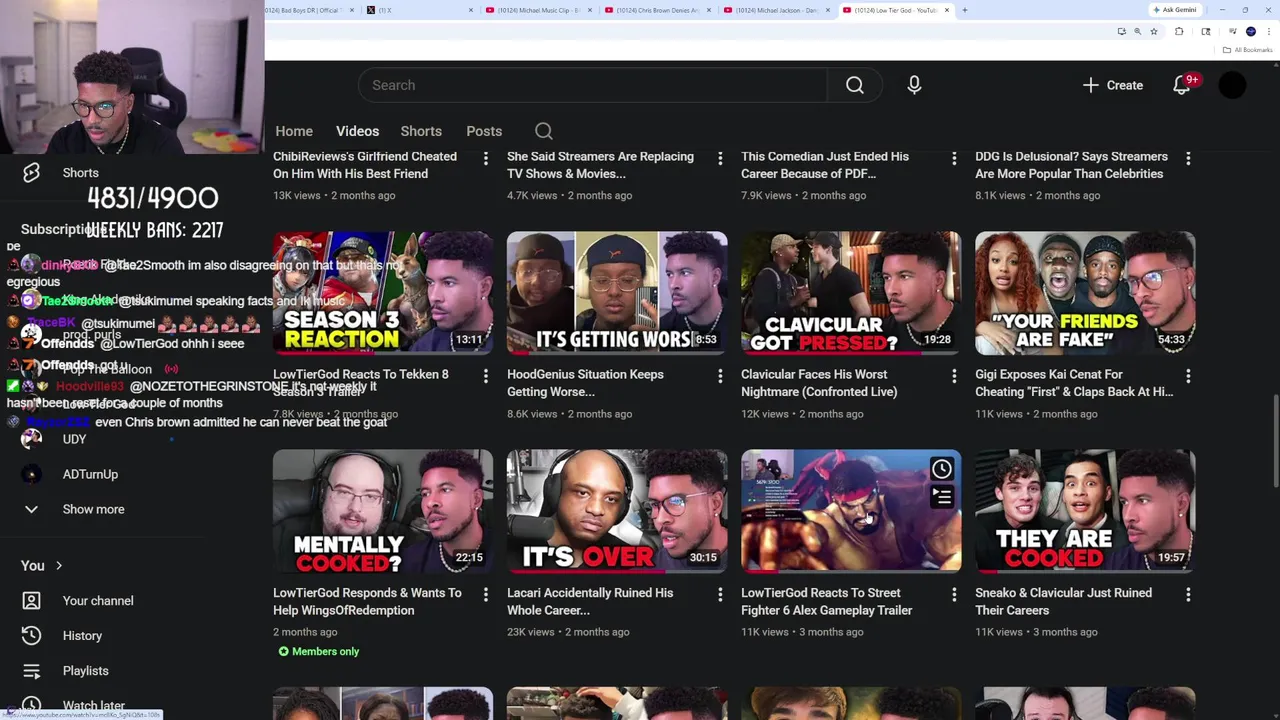Click Ask Gemini in browser

pos(1175,10)
